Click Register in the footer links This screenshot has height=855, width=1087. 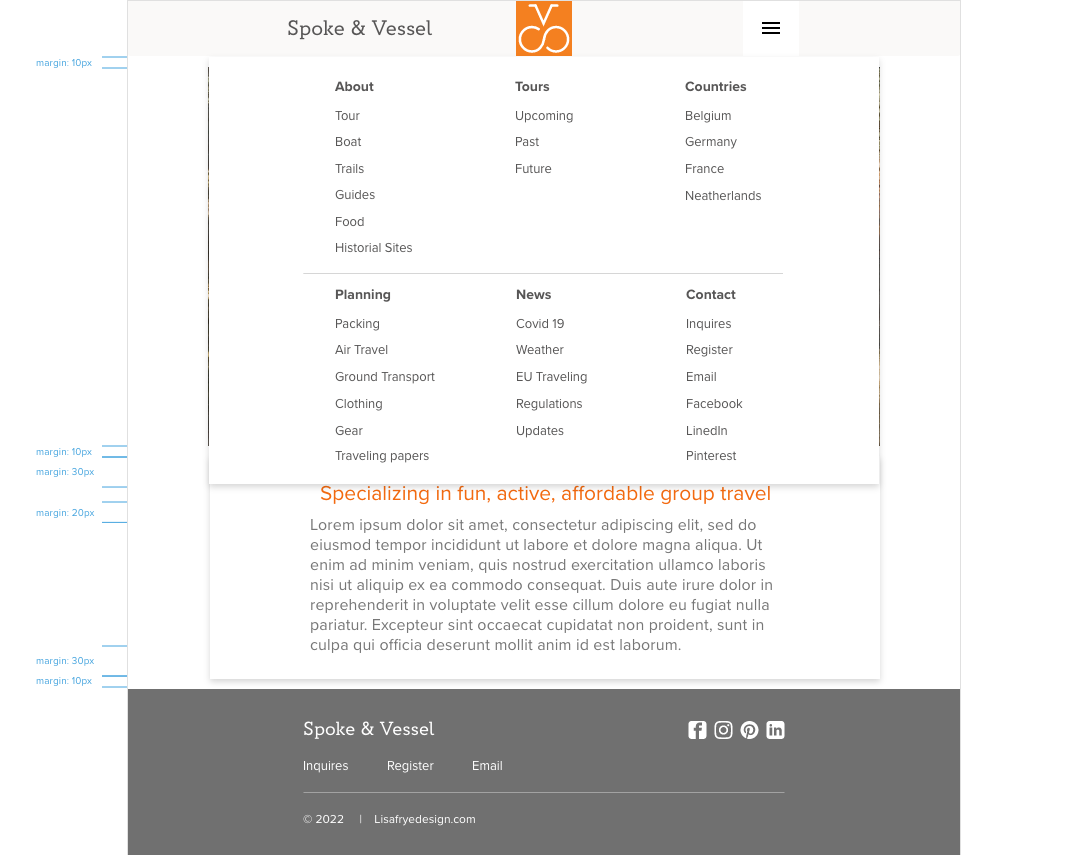(x=410, y=766)
